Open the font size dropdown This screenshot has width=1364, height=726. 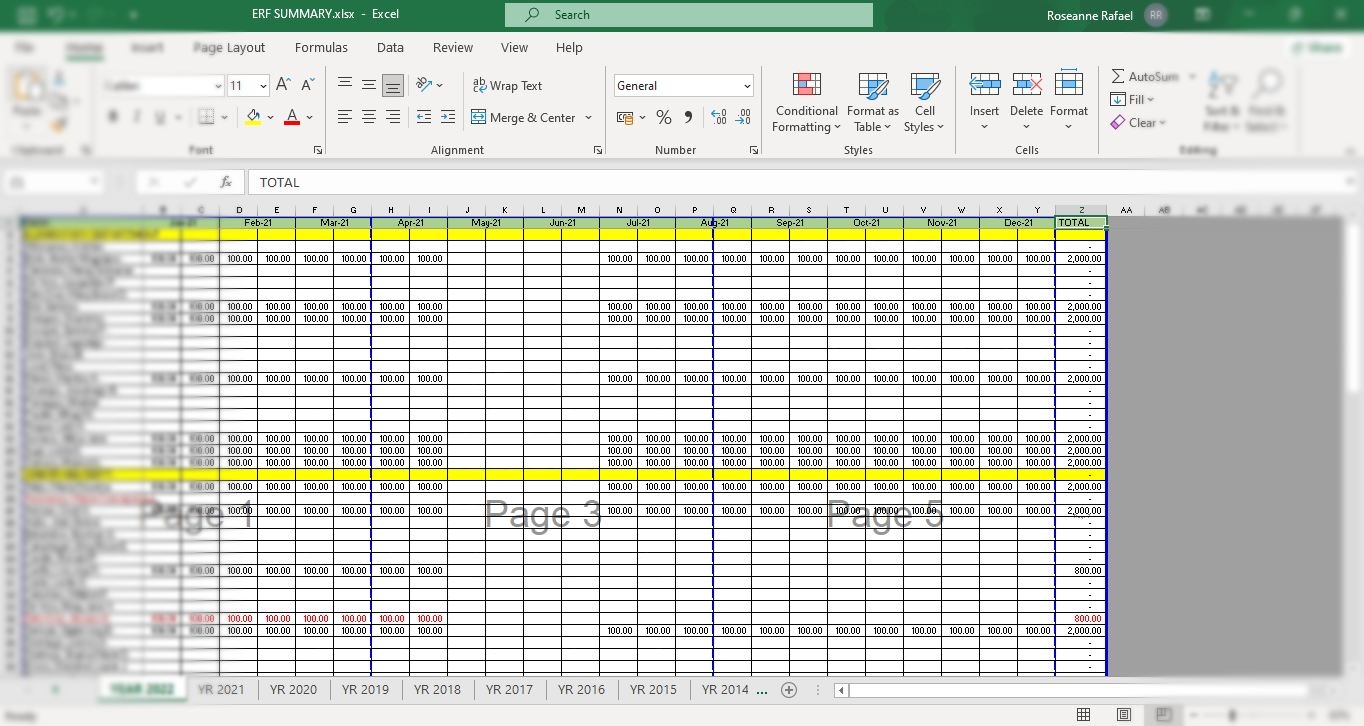263,86
